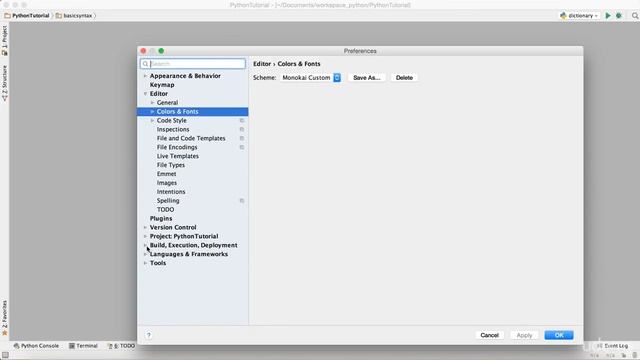
Task: Collapse the Editor section arrow
Action: click(x=145, y=94)
